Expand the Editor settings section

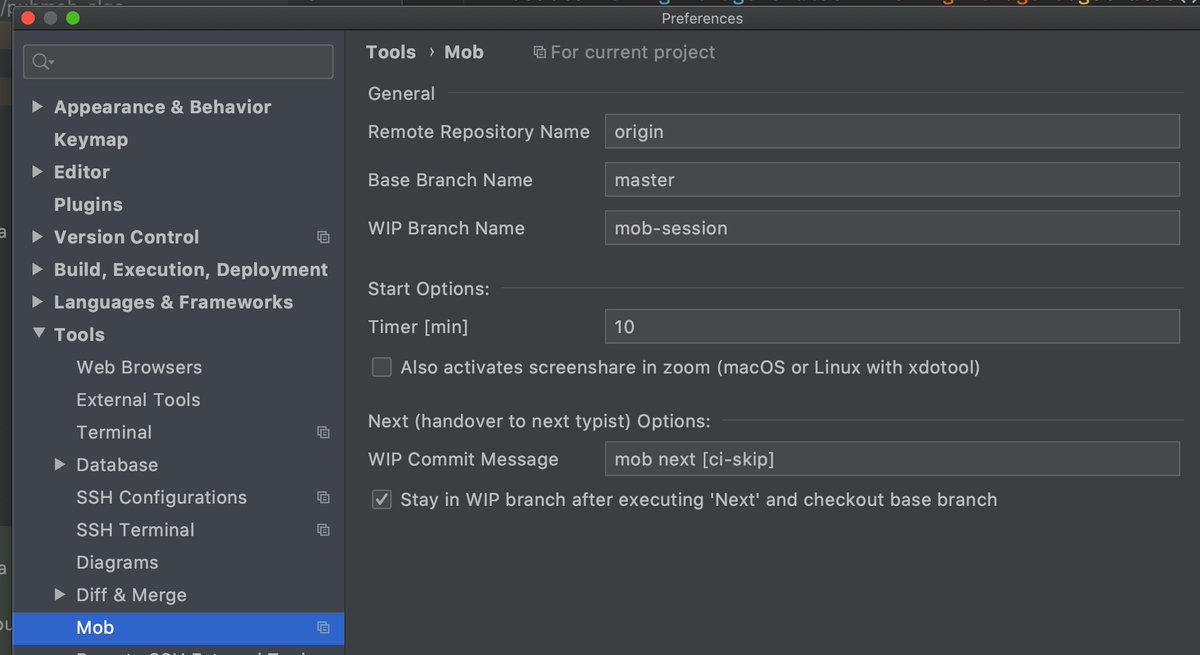(38, 172)
